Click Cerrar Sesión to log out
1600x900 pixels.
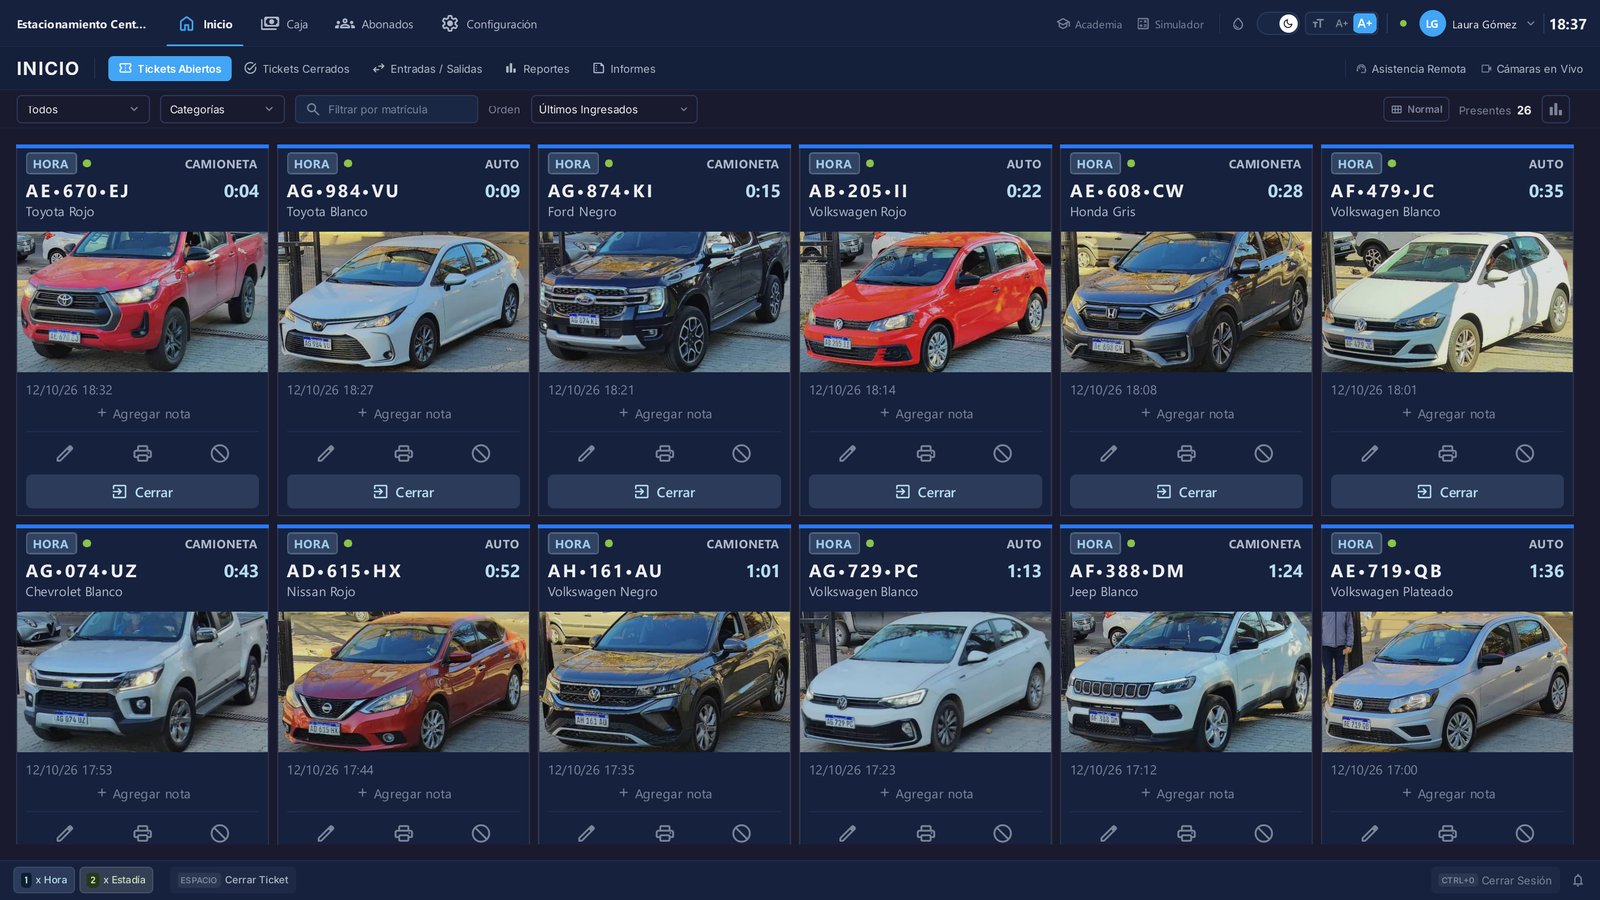tap(1495, 881)
